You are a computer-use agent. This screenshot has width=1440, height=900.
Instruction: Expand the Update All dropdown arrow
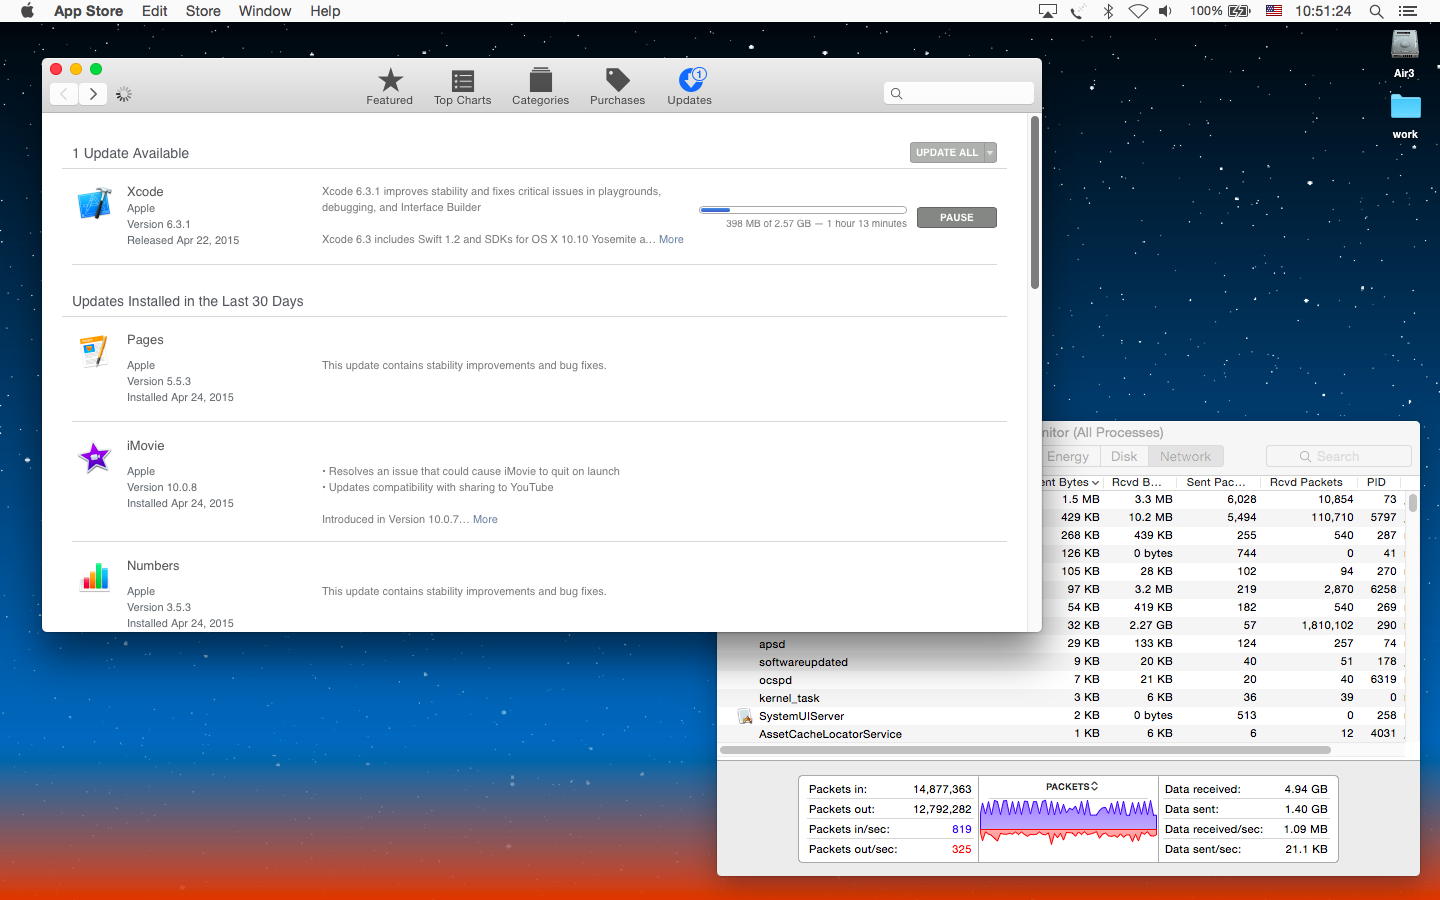990,153
